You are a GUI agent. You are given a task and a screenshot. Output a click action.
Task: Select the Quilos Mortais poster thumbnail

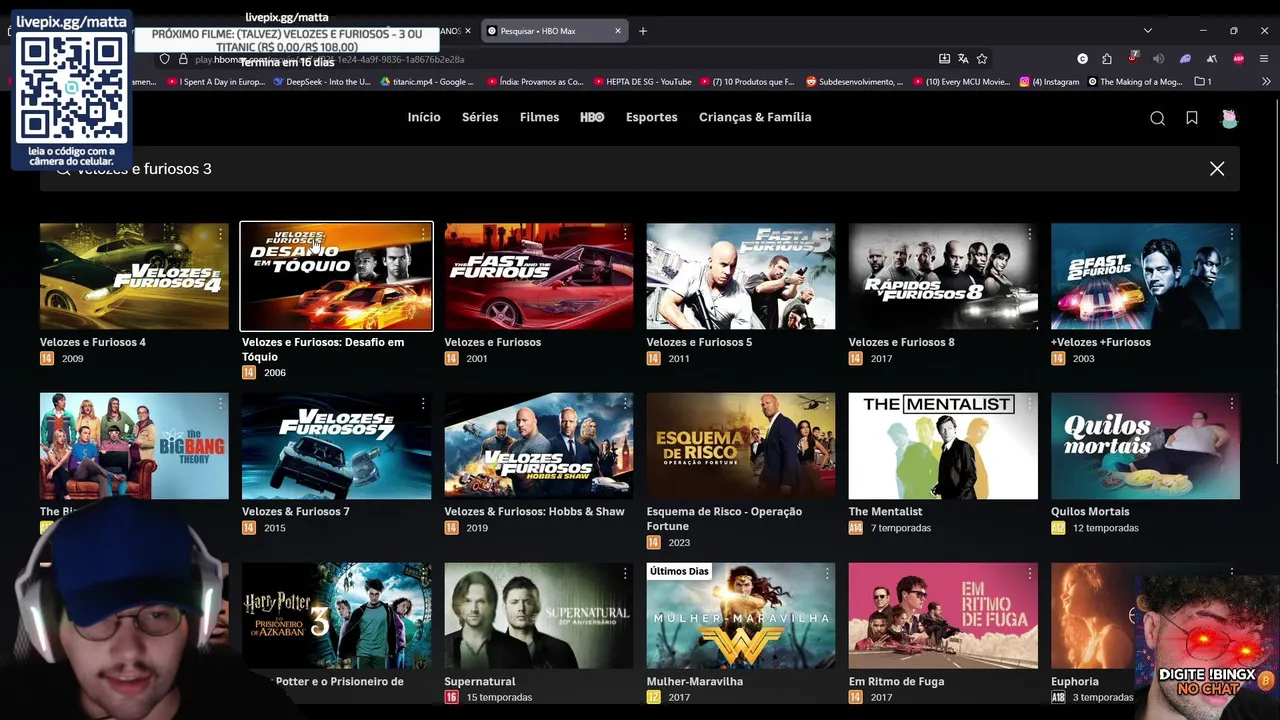click(x=1145, y=446)
